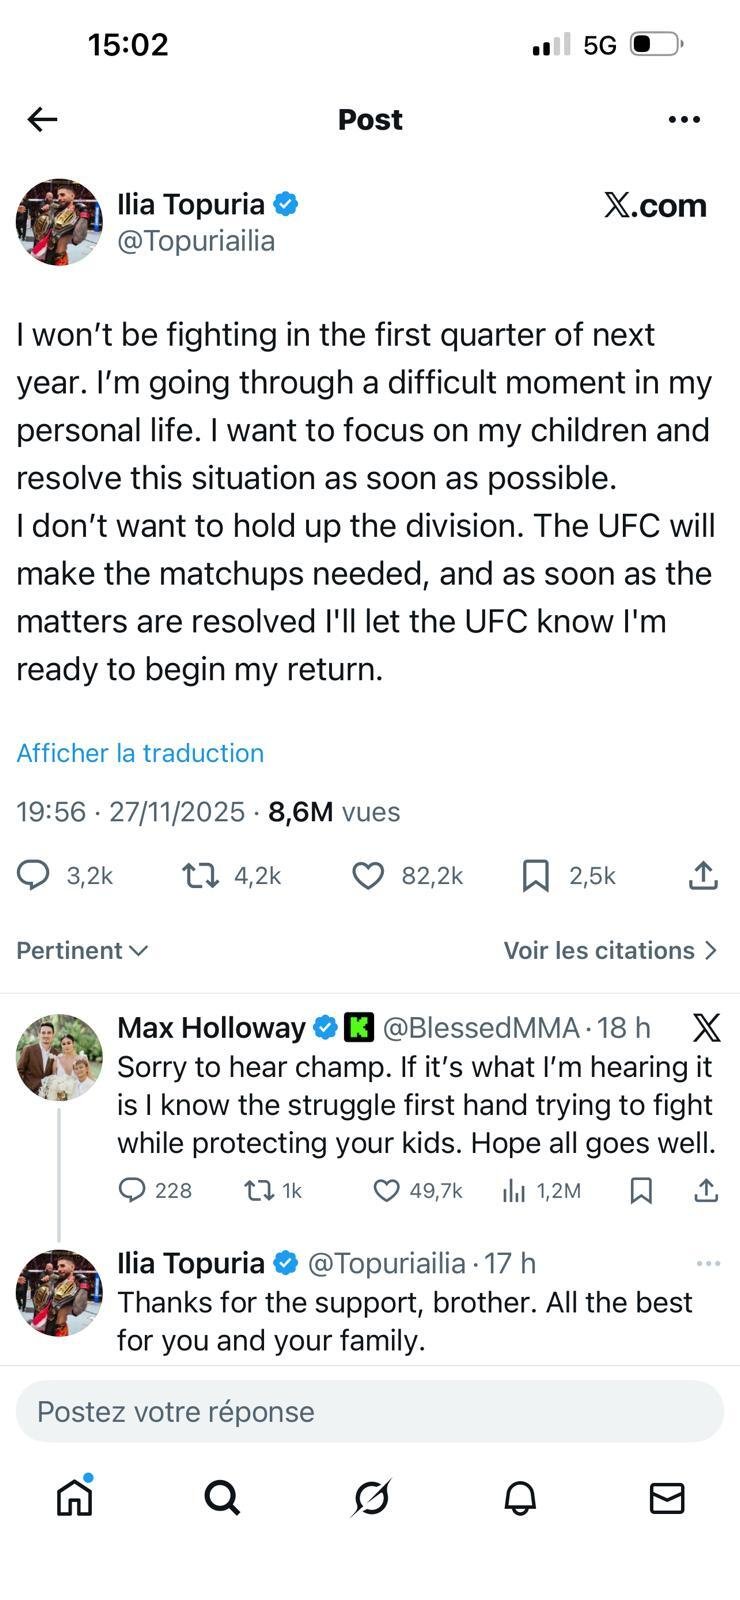Repost Ilia Topuria's main post
Viewport: 740px width, 1600px height.
point(199,876)
